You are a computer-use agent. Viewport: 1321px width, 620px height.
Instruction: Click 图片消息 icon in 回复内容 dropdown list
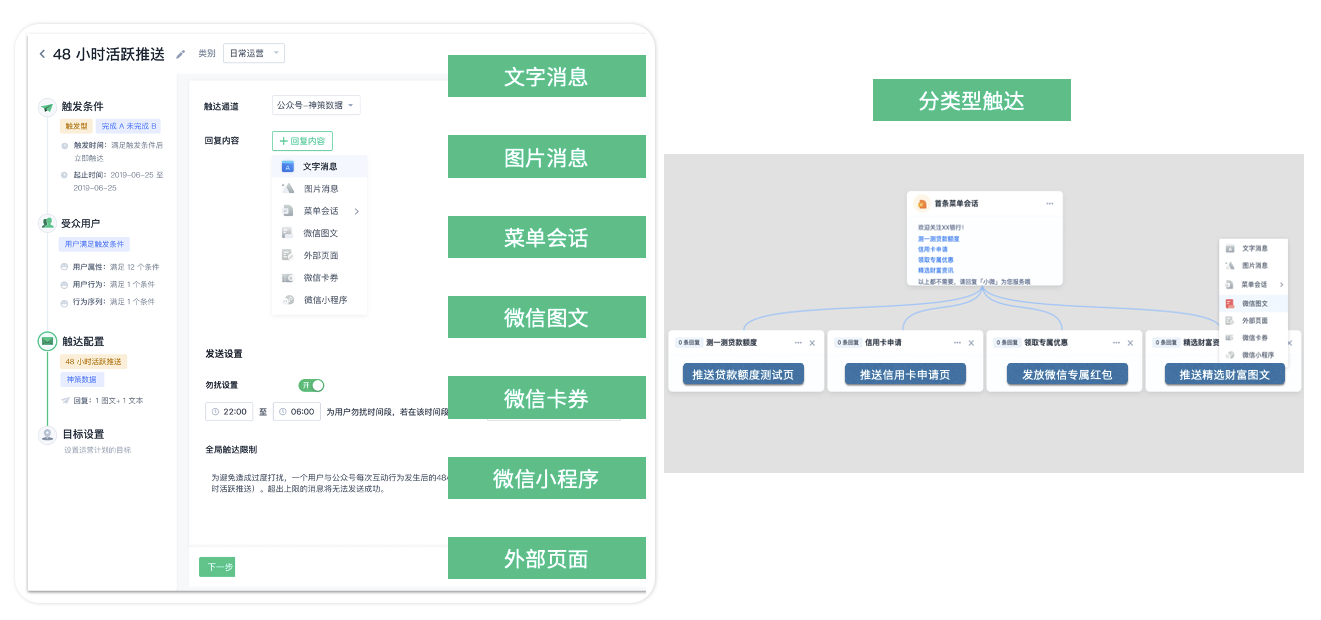coord(287,189)
